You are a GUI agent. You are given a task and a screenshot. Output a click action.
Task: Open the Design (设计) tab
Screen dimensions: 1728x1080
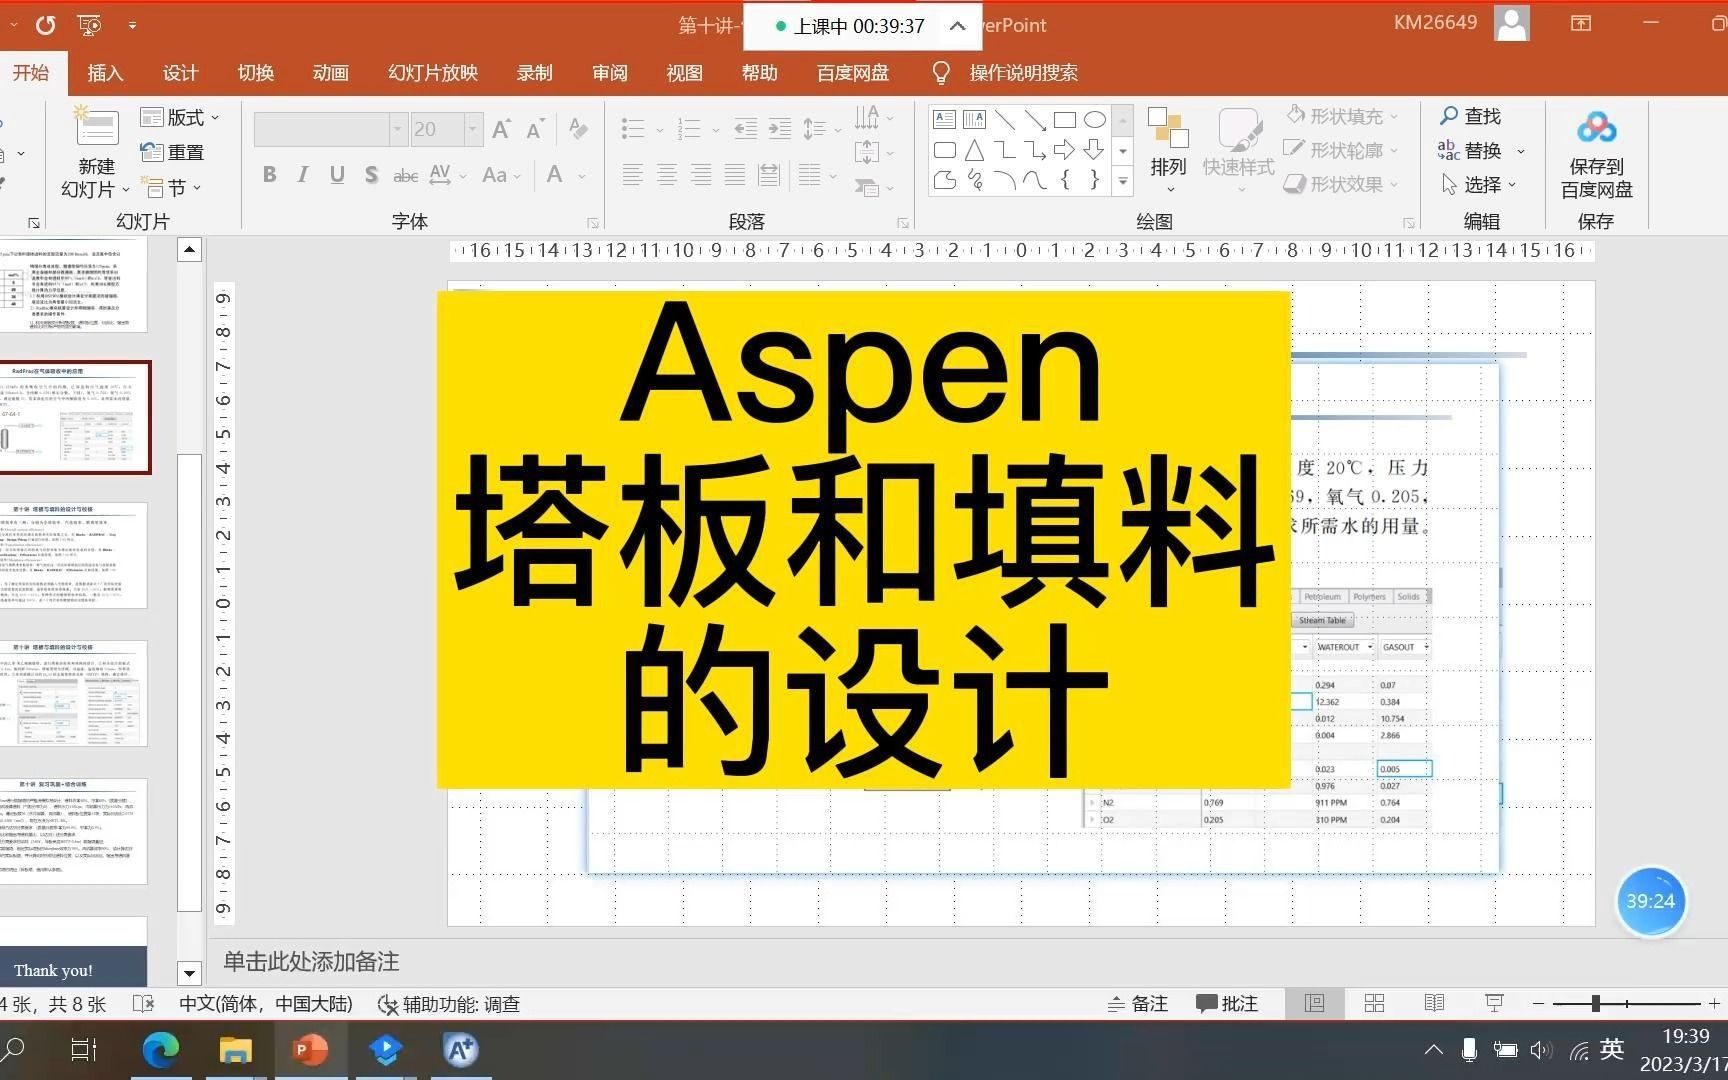[x=180, y=72]
